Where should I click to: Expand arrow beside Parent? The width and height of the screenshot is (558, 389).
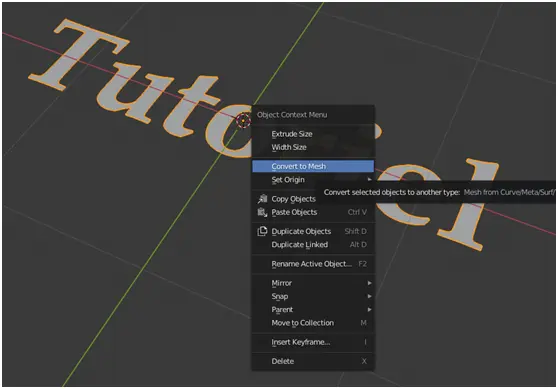click(x=369, y=310)
